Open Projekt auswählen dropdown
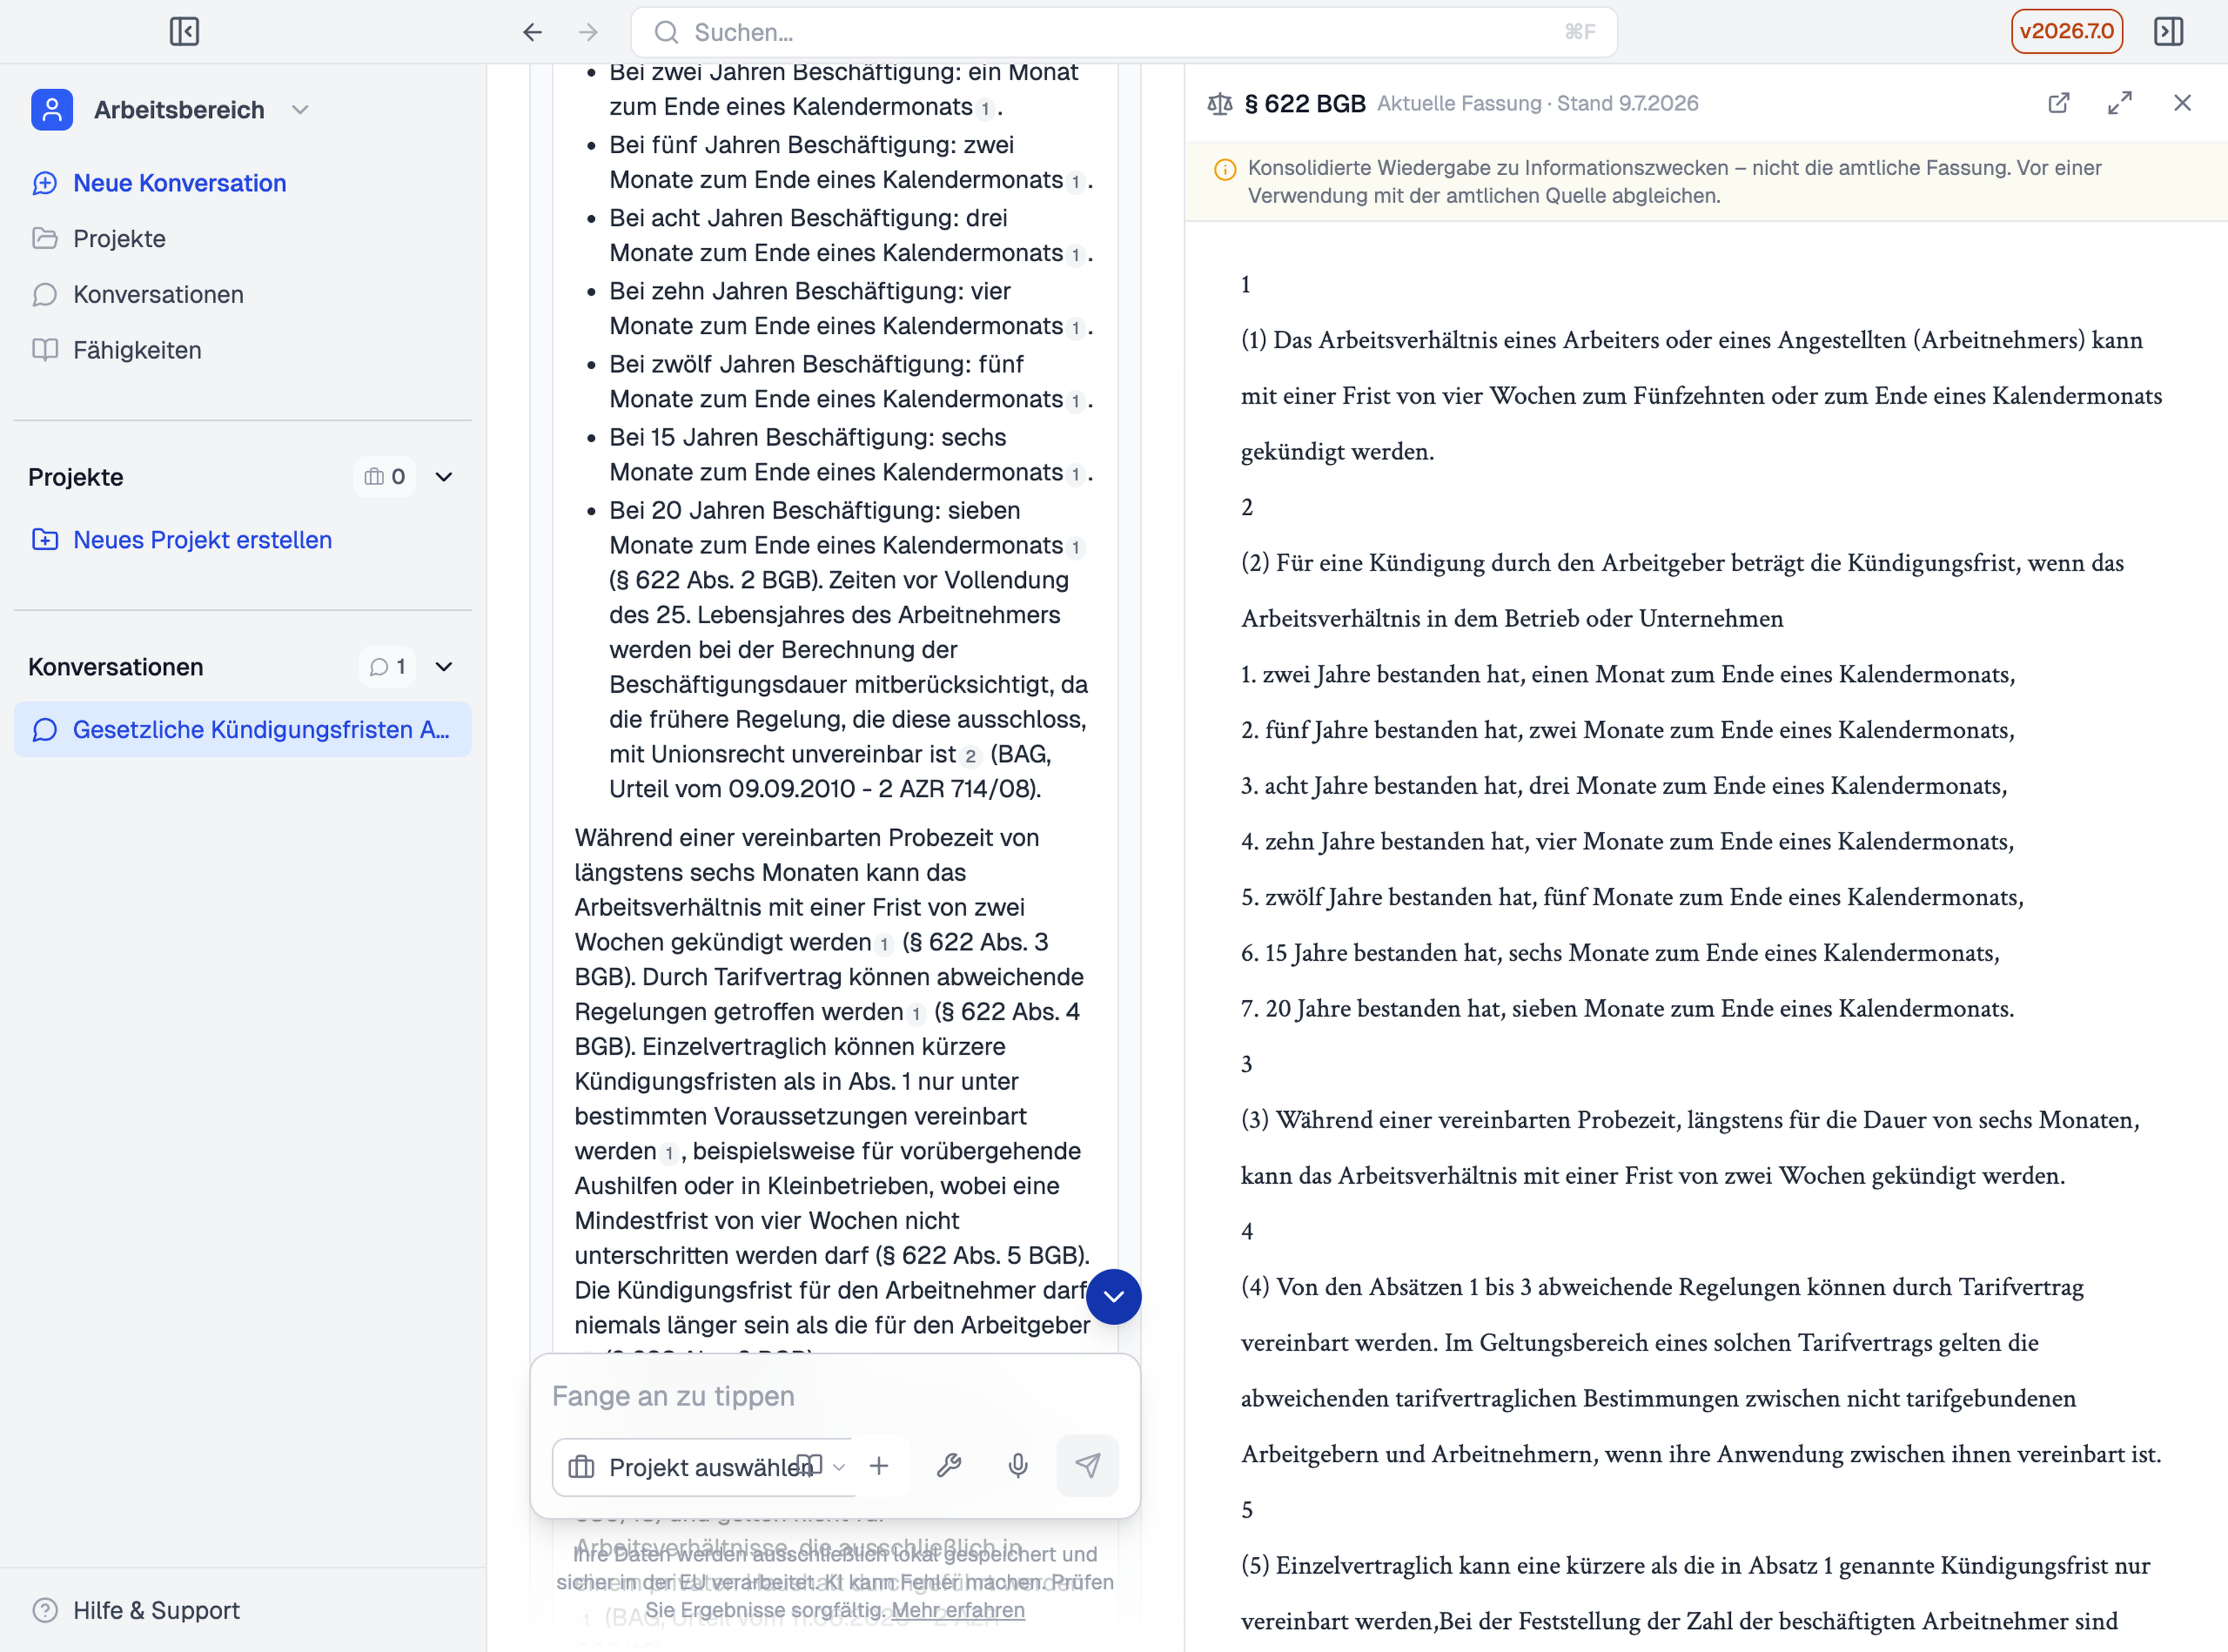This screenshot has width=2228, height=1652. tap(704, 1467)
